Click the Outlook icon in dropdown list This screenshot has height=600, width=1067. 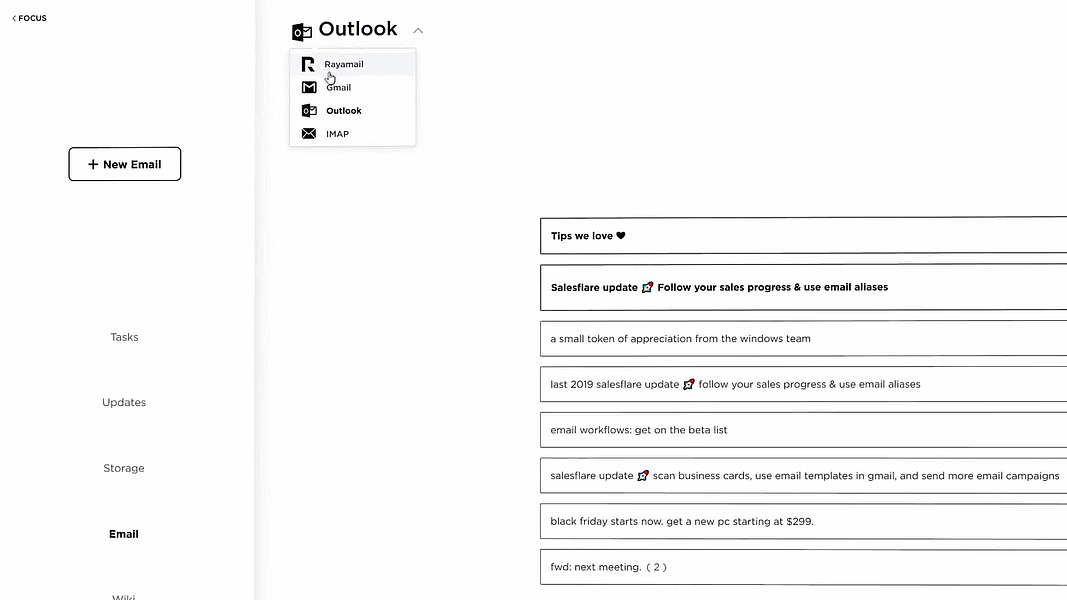(x=309, y=110)
